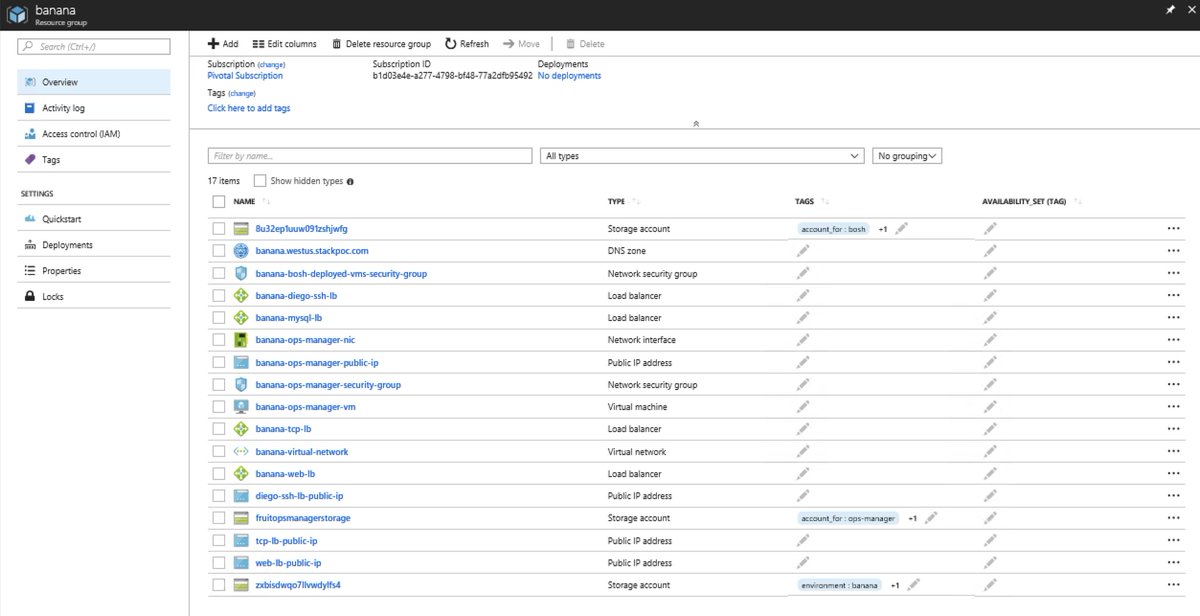This screenshot has height=616, width=1200.
Task: Open Locks under Settings
Action: (x=94, y=297)
